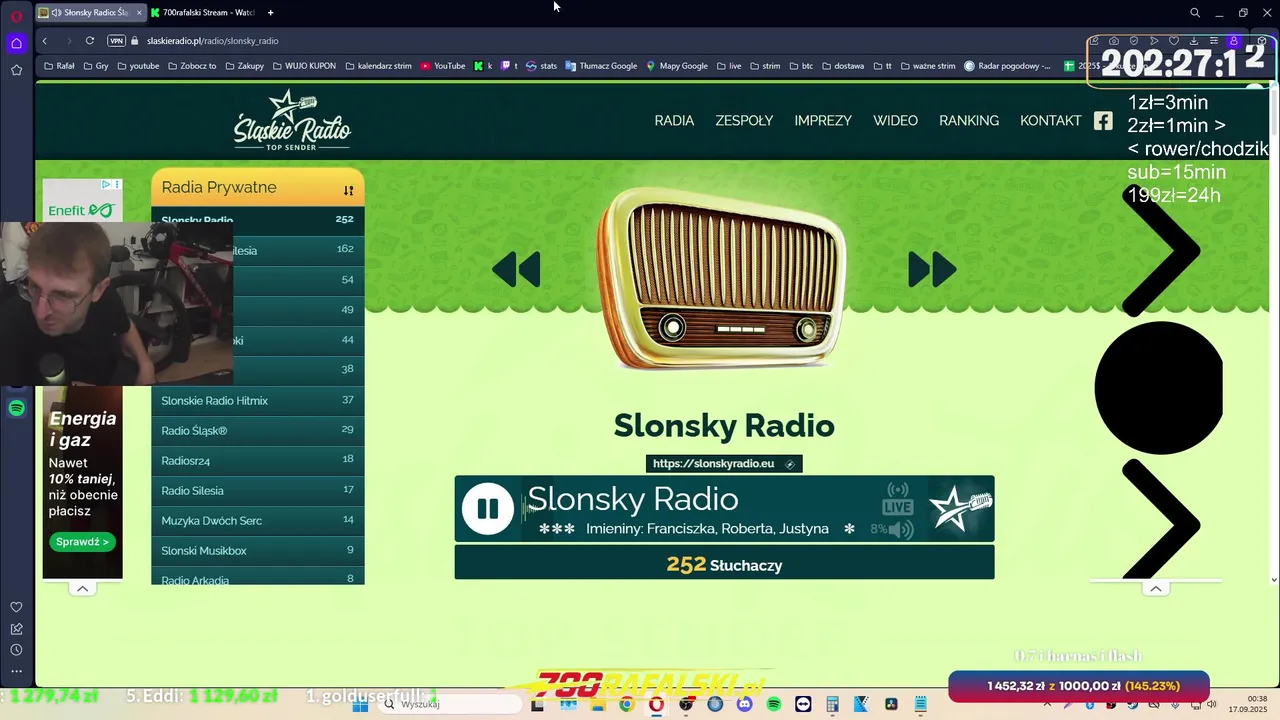
Task: Click the taskbar Wyszukaj search box
Action: (451, 704)
